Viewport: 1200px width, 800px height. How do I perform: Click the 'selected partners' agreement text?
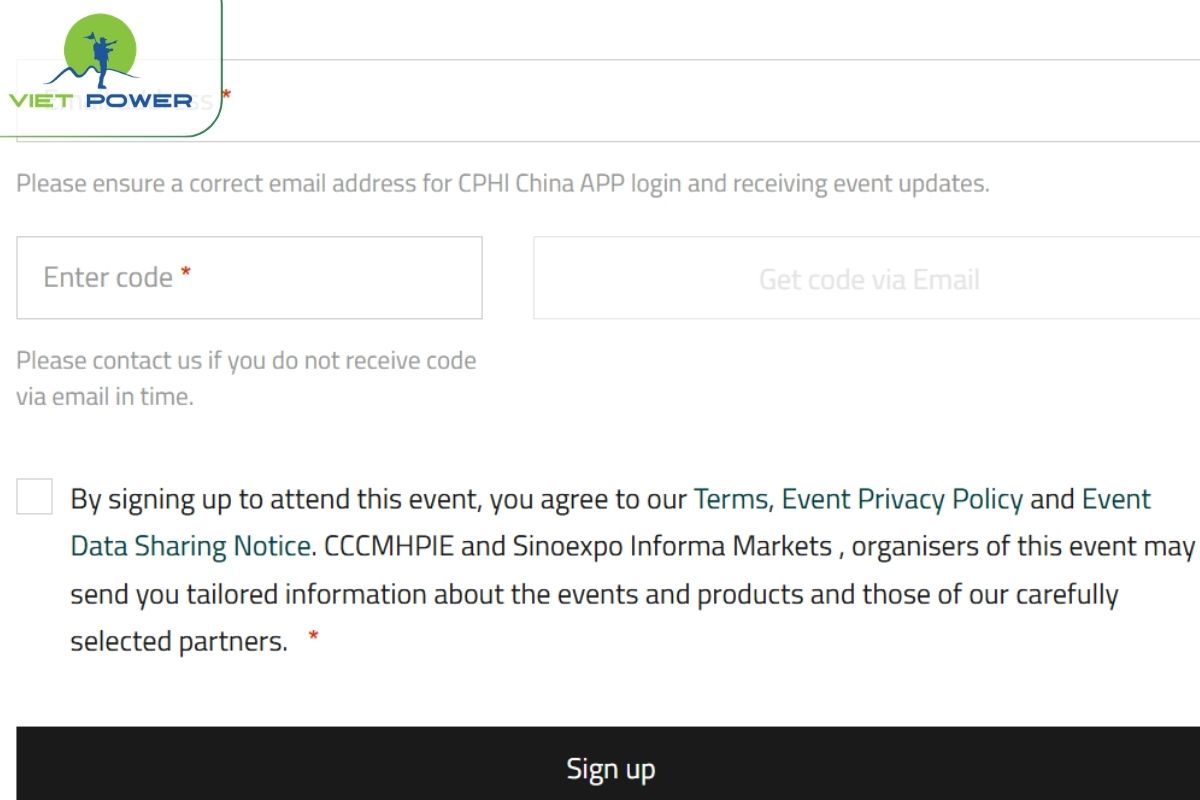179,641
